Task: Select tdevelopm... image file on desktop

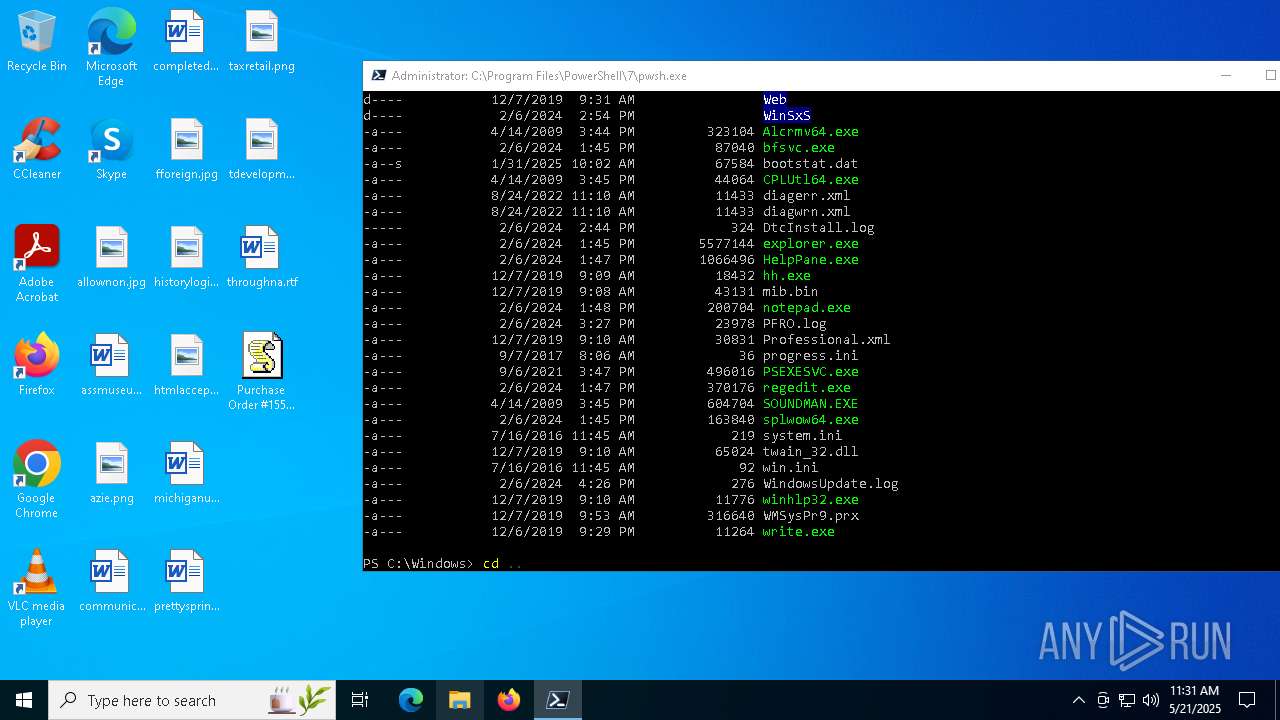Action: point(261,150)
